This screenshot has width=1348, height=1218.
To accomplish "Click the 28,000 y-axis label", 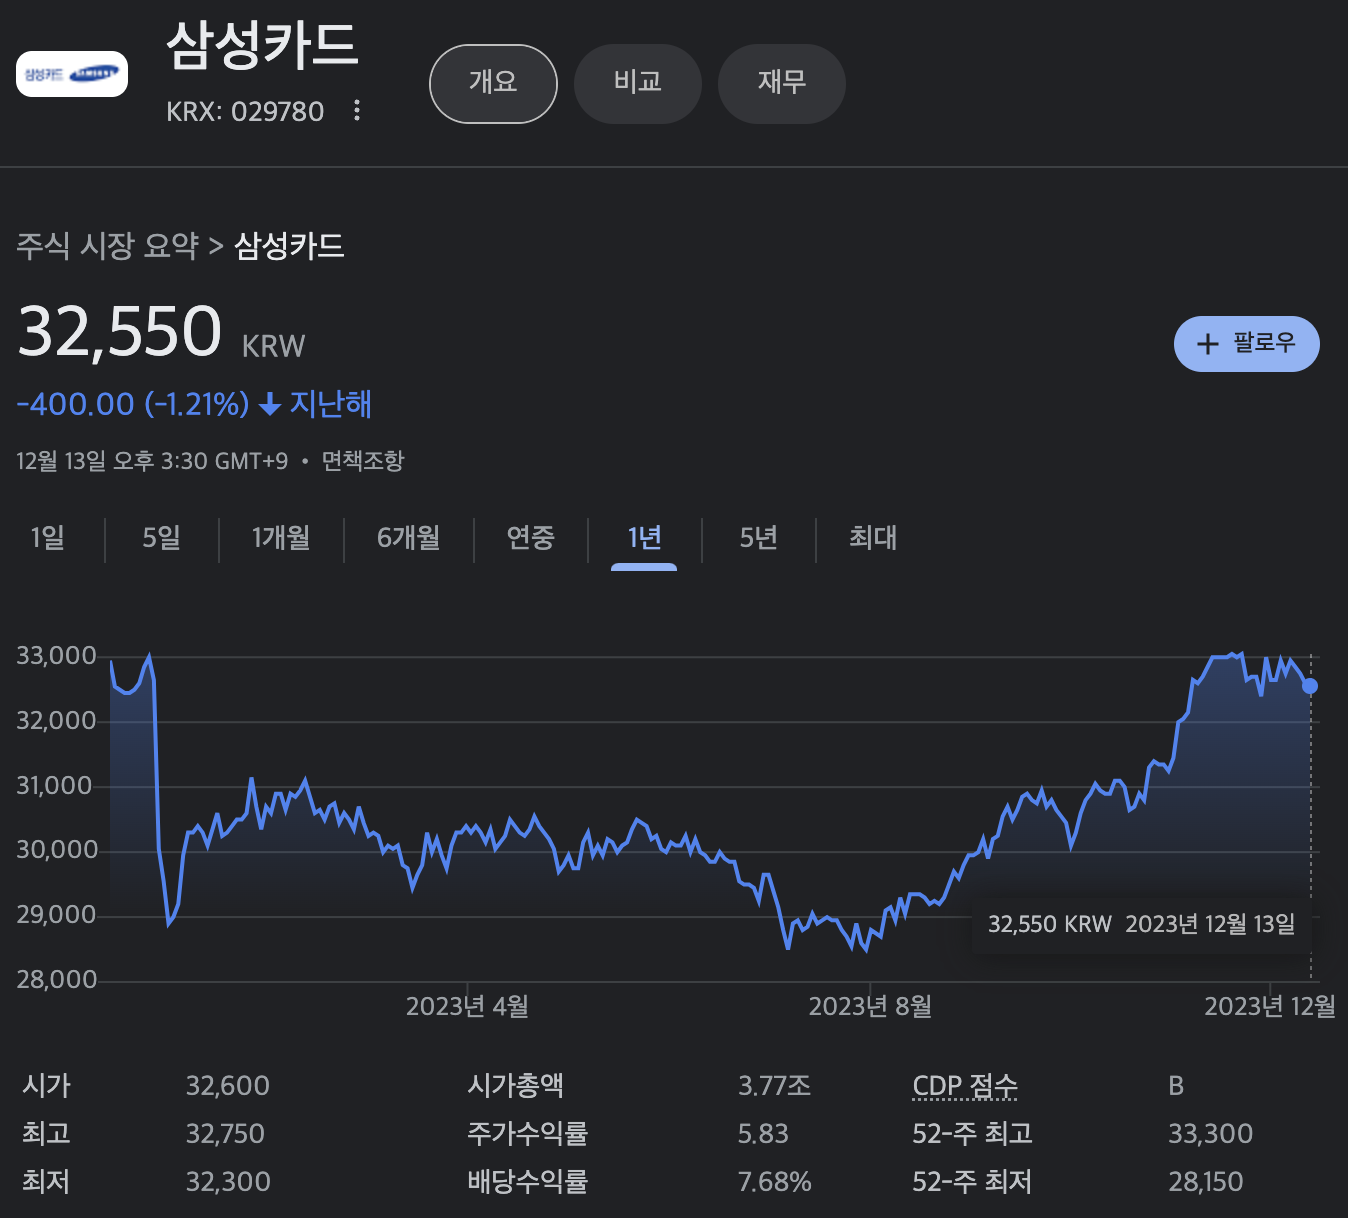I will click(x=57, y=979).
